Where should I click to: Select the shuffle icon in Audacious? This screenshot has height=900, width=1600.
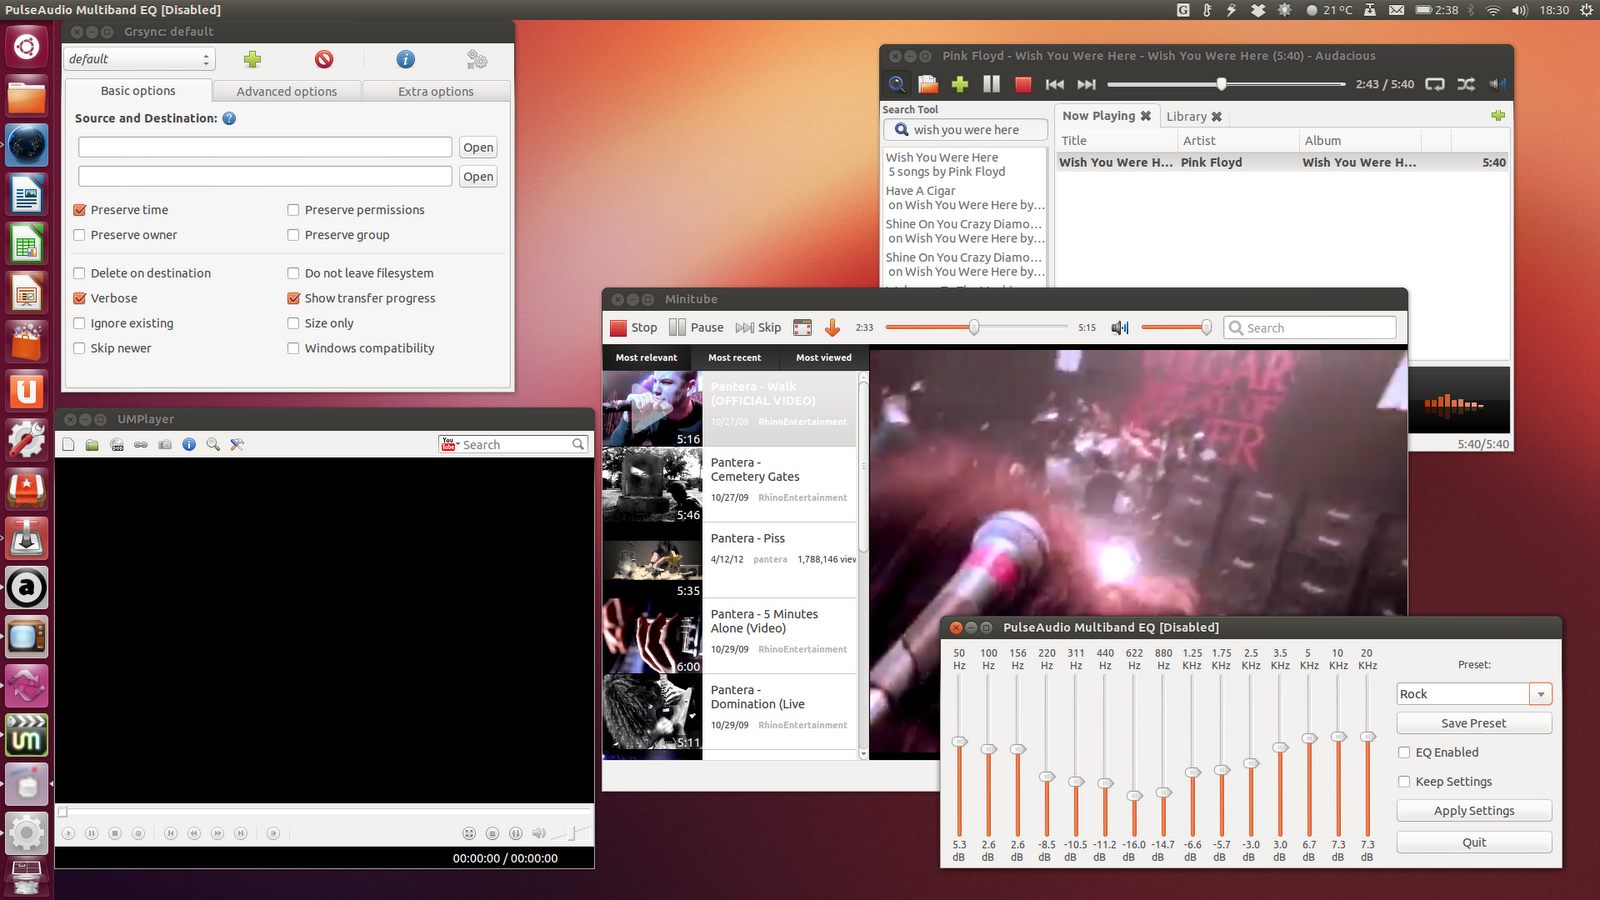pyautogui.click(x=1466, y=85)
